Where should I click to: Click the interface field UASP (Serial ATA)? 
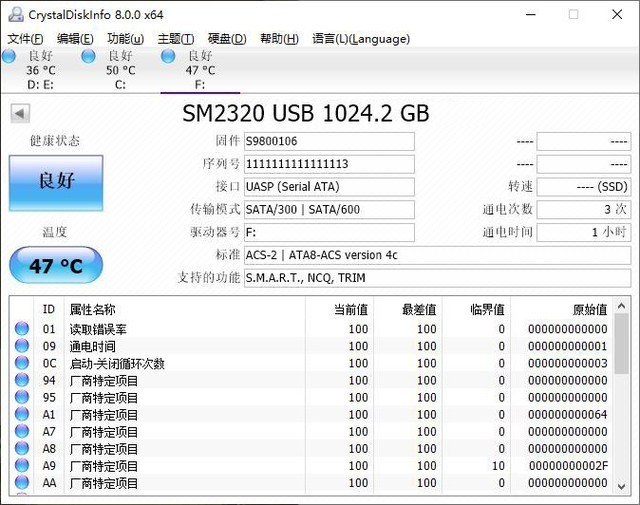click(329, 187)
